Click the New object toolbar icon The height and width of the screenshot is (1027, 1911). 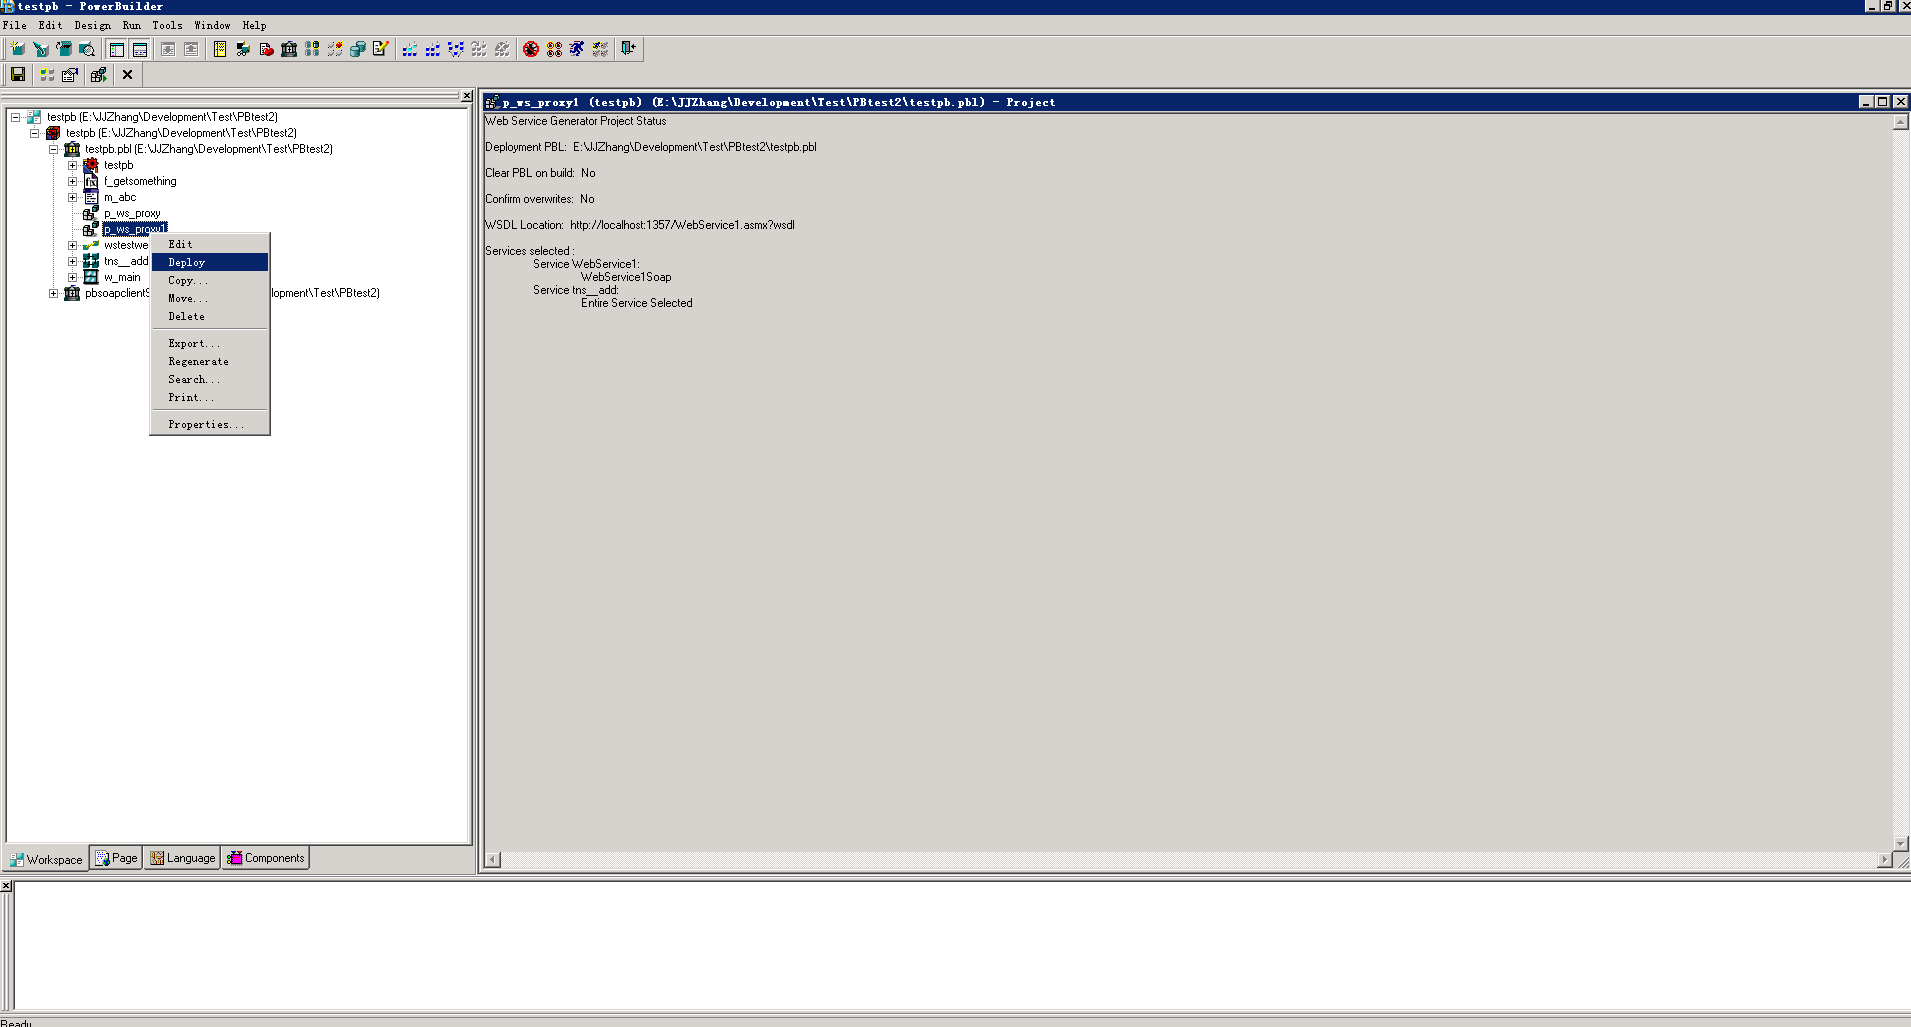[x=16, y=48]
